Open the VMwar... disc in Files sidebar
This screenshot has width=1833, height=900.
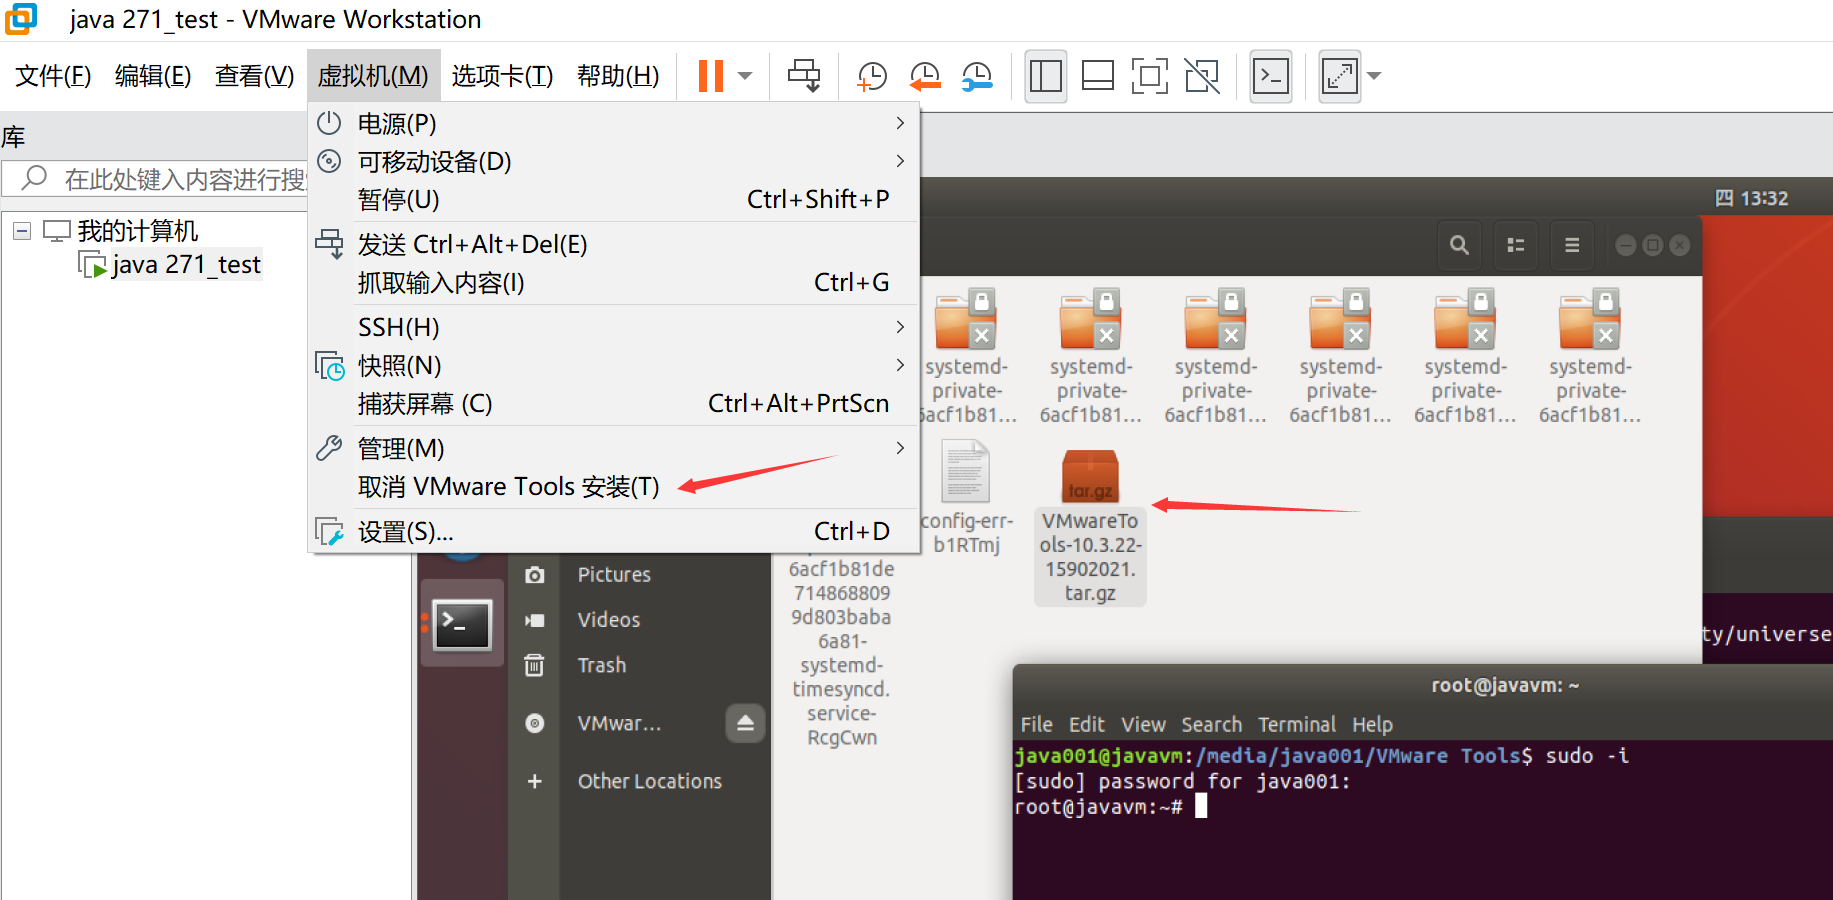[x=619, y=724]
